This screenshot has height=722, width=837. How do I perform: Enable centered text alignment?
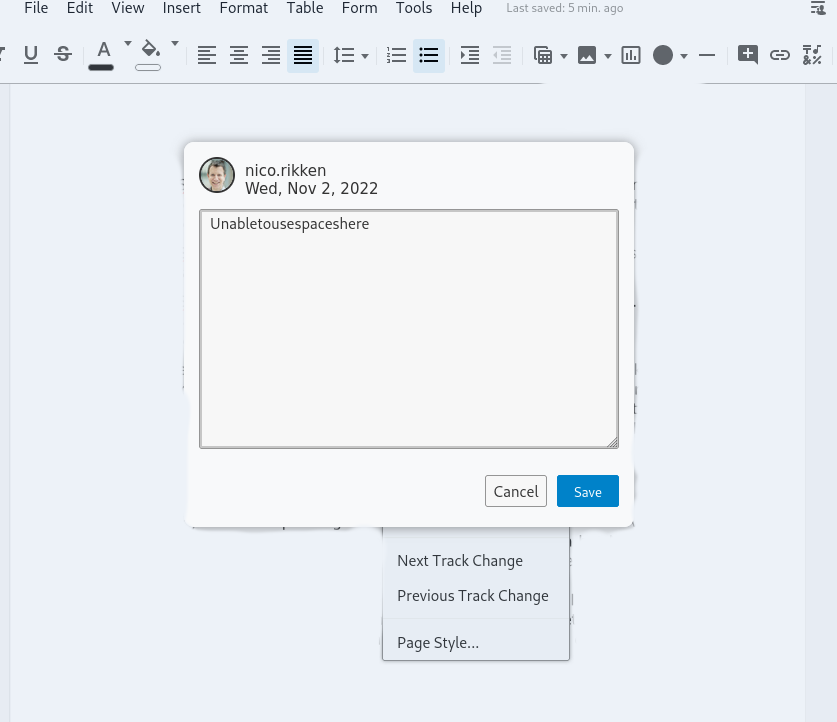tap(239, 55)
